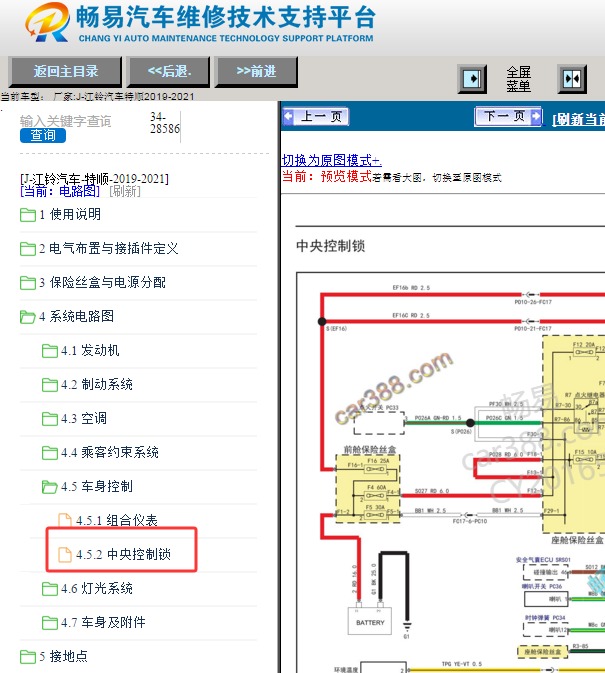
Task: Expand 1 使用说明 tree item
Action: 70,214
